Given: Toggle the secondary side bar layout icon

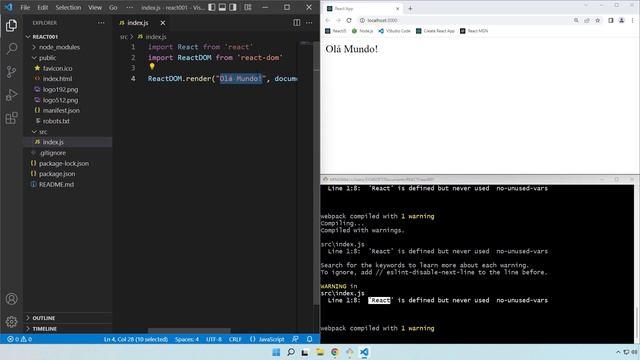Looking at the screenshot, I should tap(233, 7).
